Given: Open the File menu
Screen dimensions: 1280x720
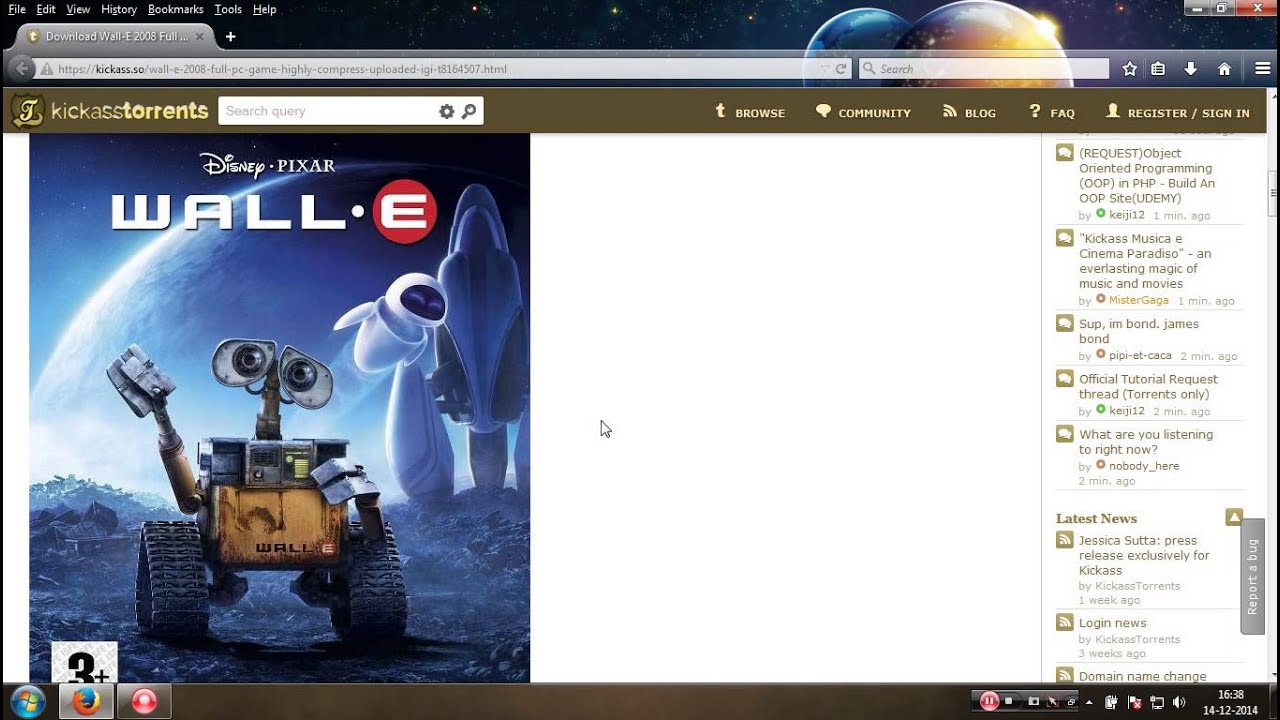Looking at the screenshot, I should (x=17, y=9).
